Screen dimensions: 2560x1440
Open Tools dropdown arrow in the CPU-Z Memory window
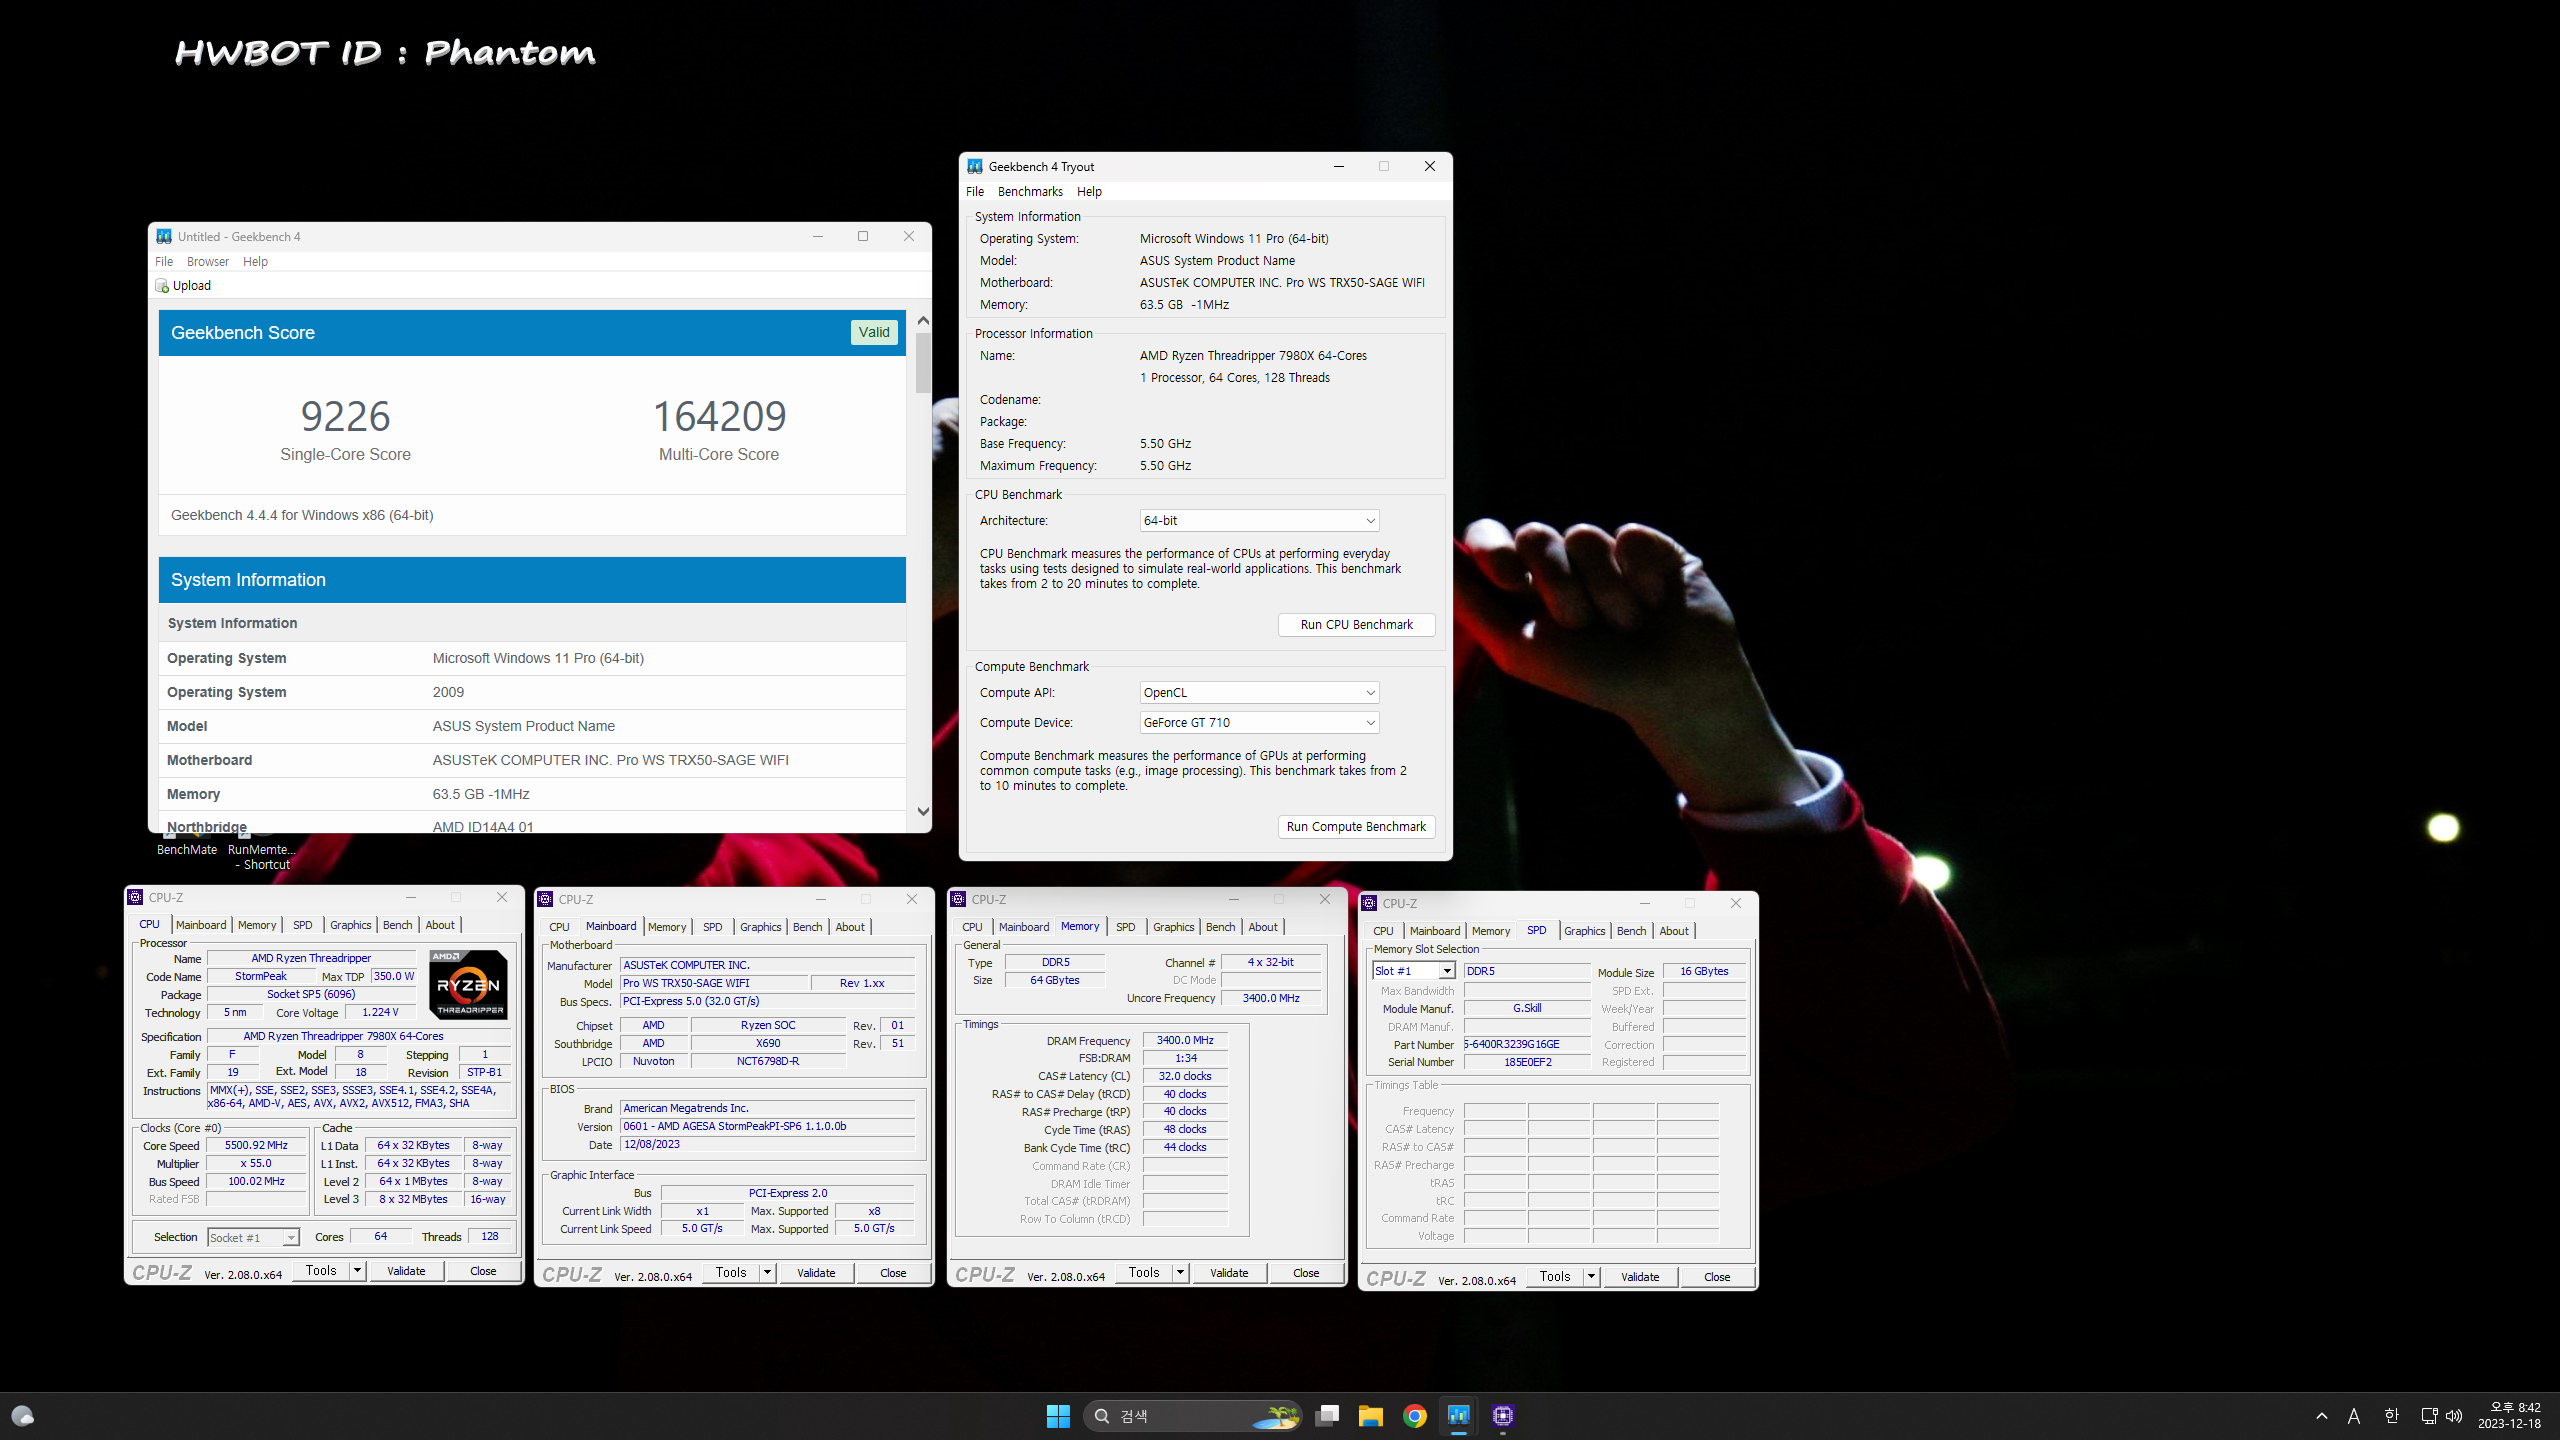click(1180, 1273)
